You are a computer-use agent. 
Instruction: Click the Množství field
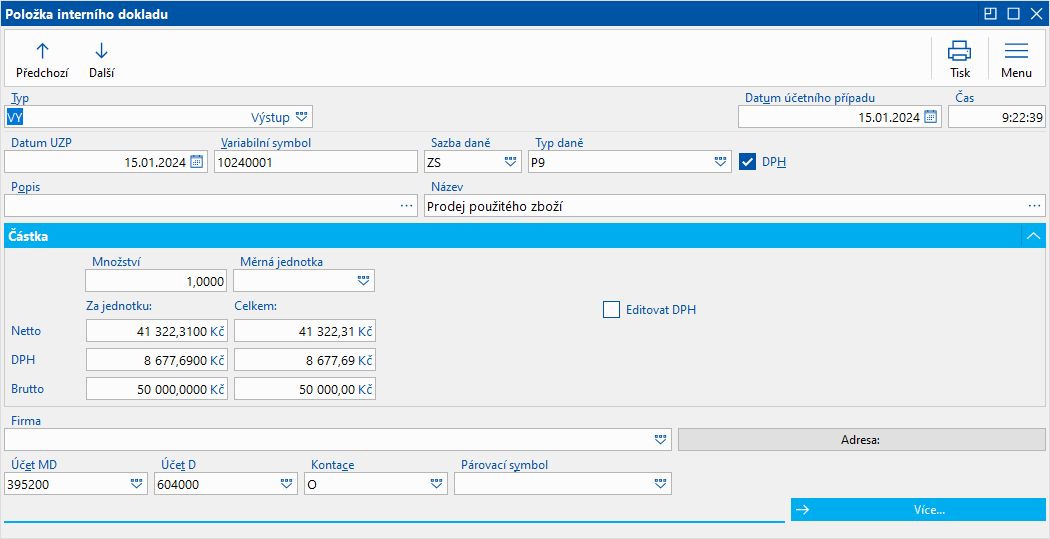tap(157, 281)
